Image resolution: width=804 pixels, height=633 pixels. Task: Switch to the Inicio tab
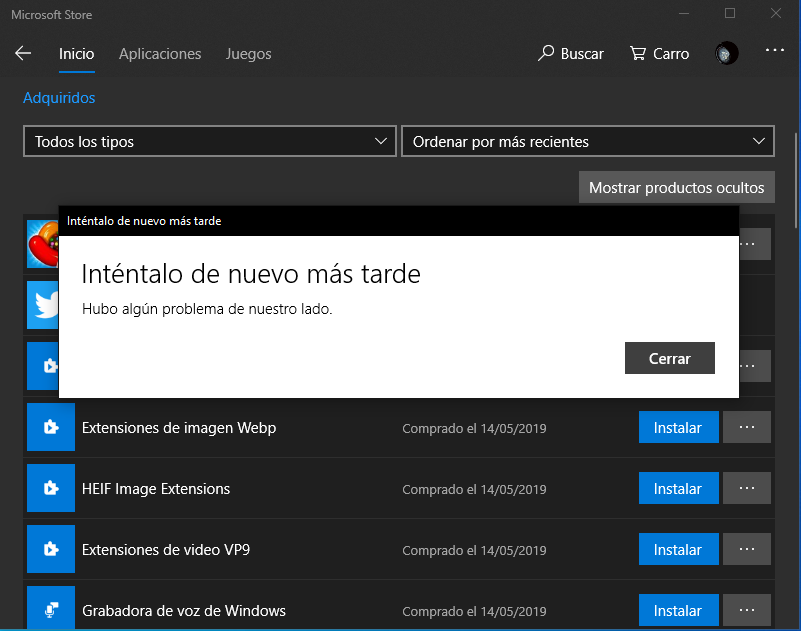76,54
